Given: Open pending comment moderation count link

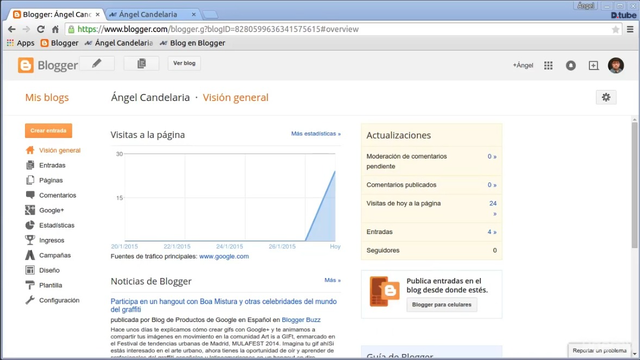Looking at the screenshot, I should point(492,156).
